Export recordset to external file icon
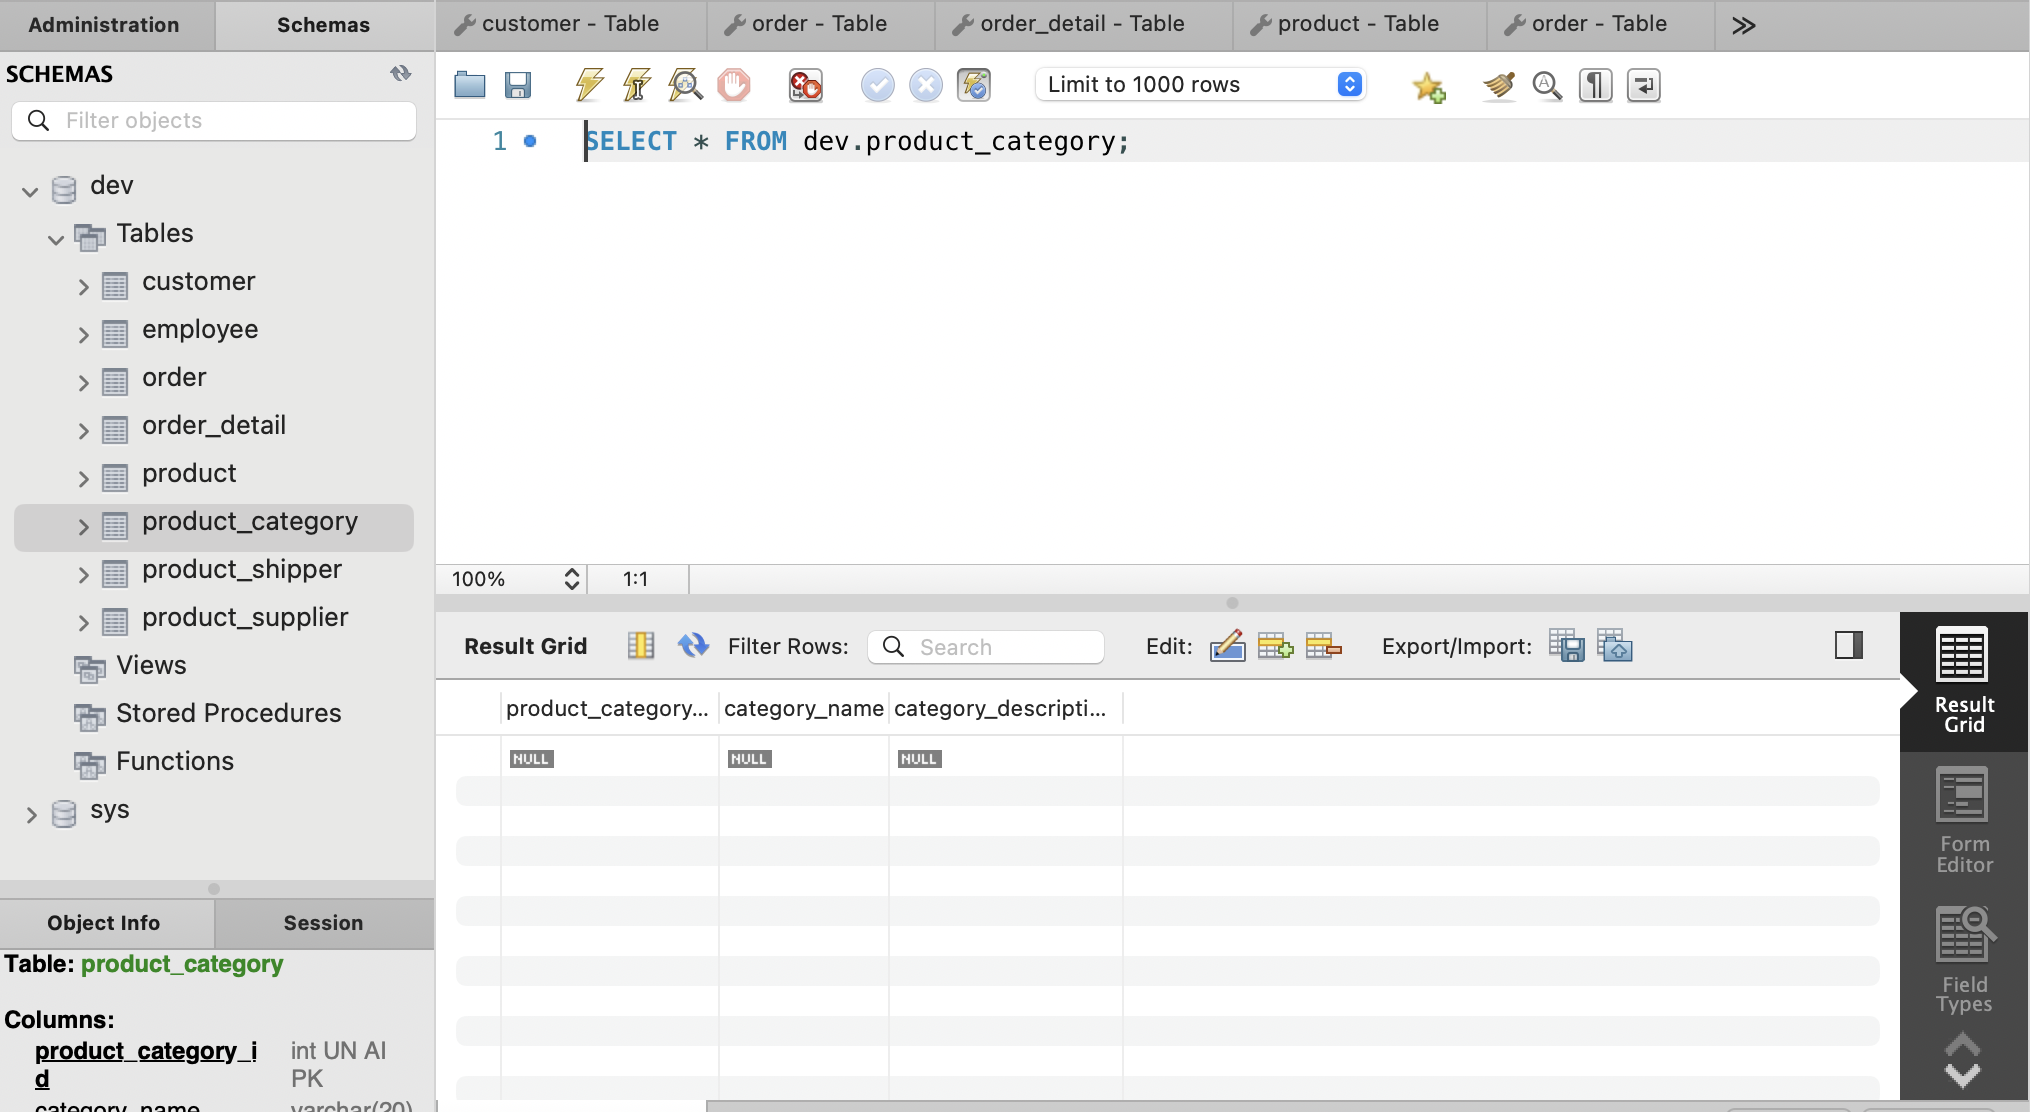 click(x=1566, y=646)
